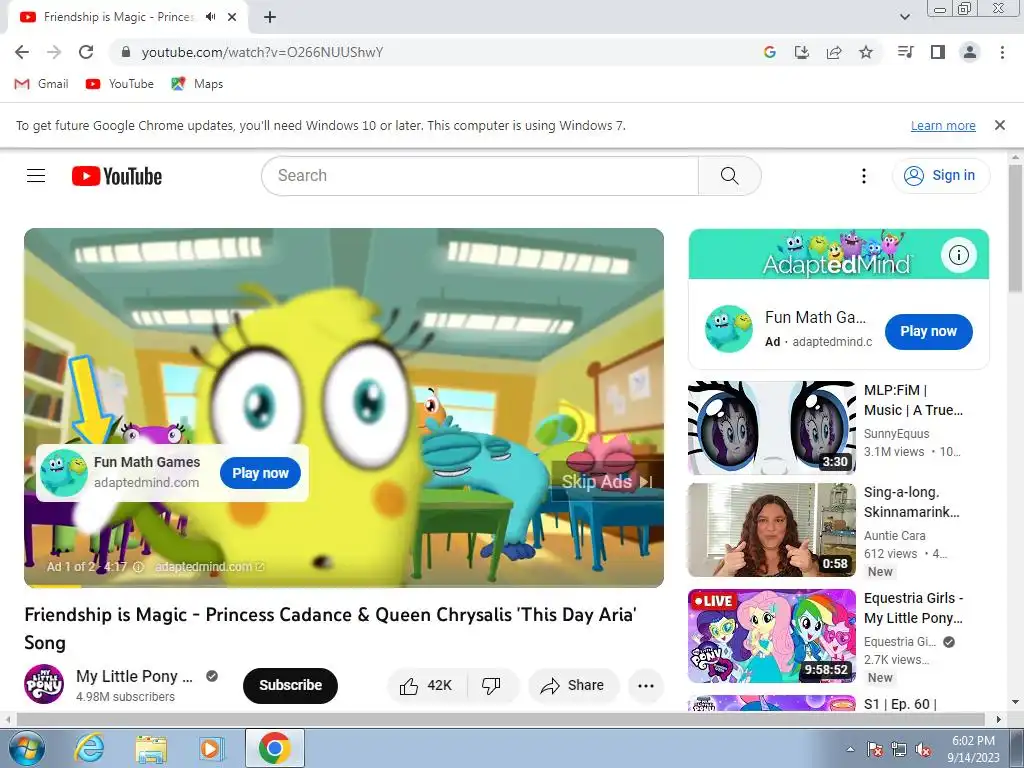Open Windows Explorer folder on taskbar
This screenshot has width=1024, height=768.
151,748
